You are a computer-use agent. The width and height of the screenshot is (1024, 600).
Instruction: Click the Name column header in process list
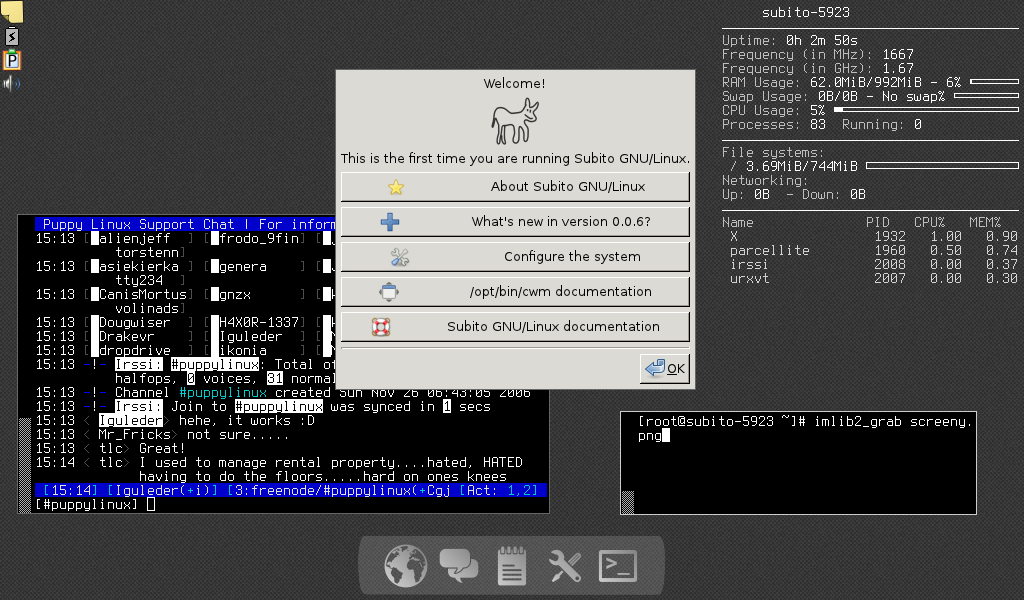click(737, 223)
